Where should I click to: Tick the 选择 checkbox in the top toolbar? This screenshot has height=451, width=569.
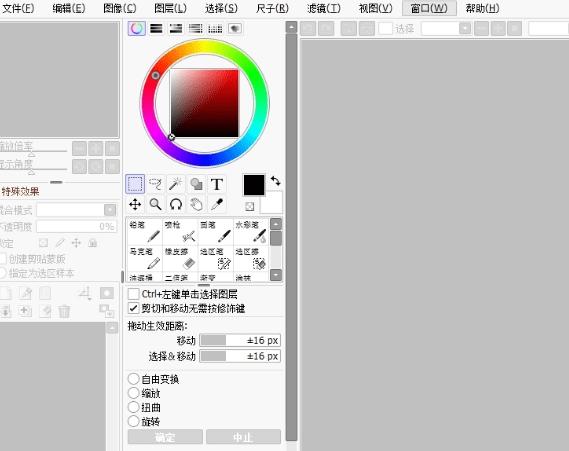385,28
